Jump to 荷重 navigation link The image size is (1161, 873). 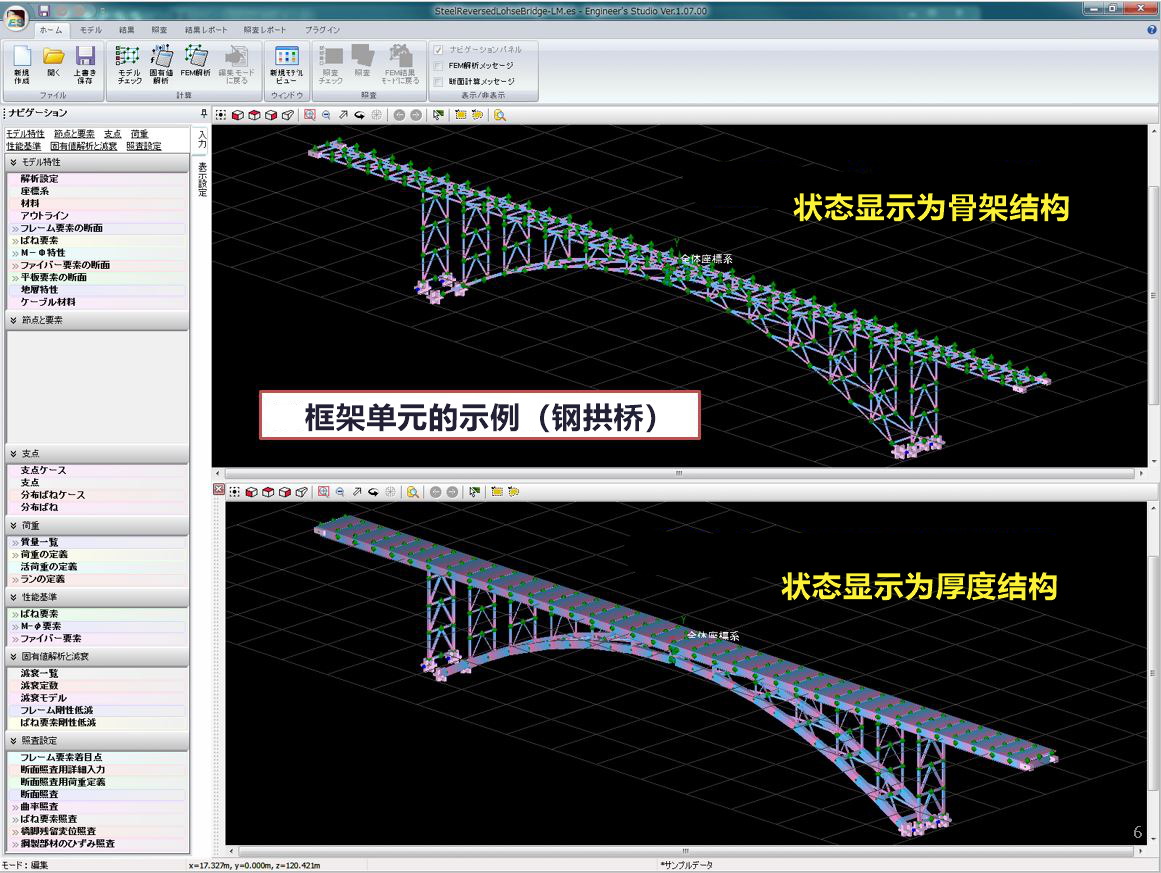coord(139,134)
